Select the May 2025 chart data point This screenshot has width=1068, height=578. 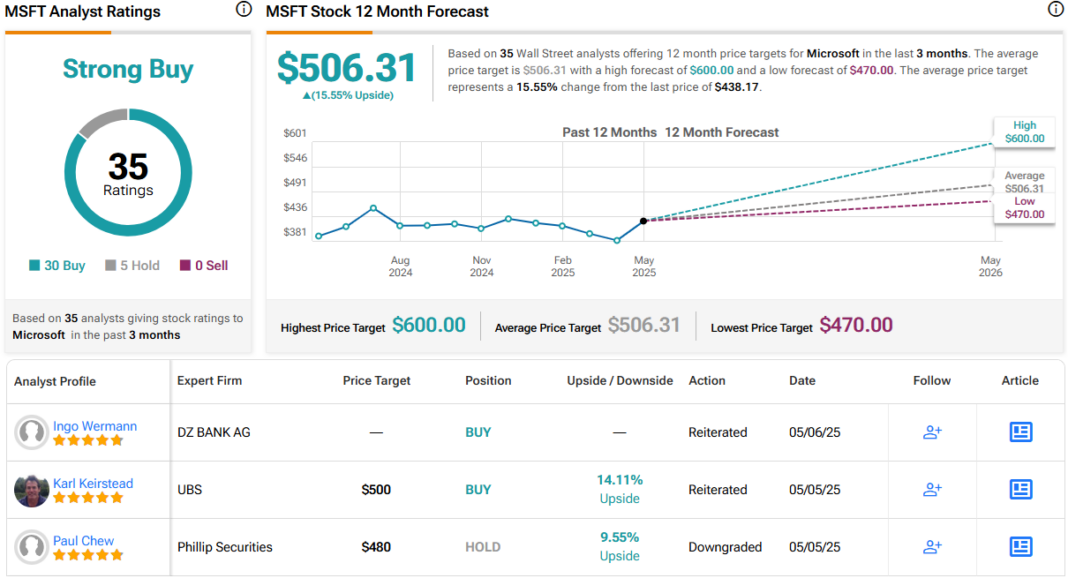click(x=643, y=220)
